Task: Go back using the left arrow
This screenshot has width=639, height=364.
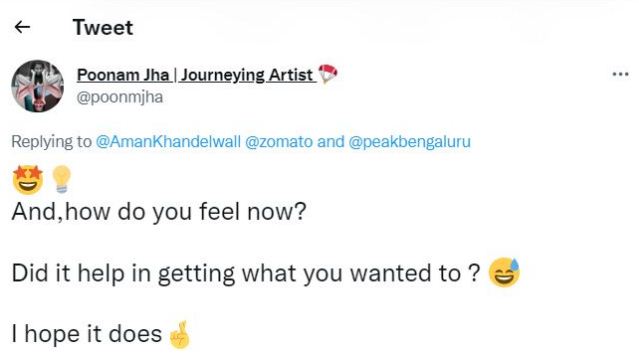Action: click(x=22, y=27)
